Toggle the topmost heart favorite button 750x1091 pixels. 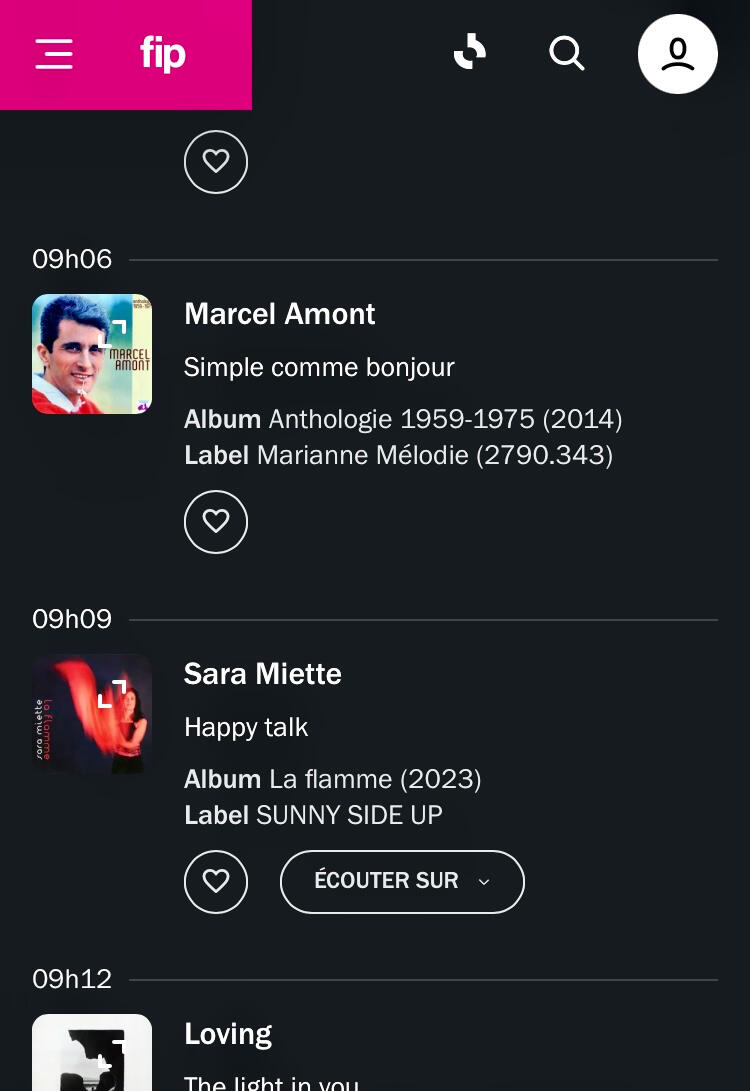(216, 162)
